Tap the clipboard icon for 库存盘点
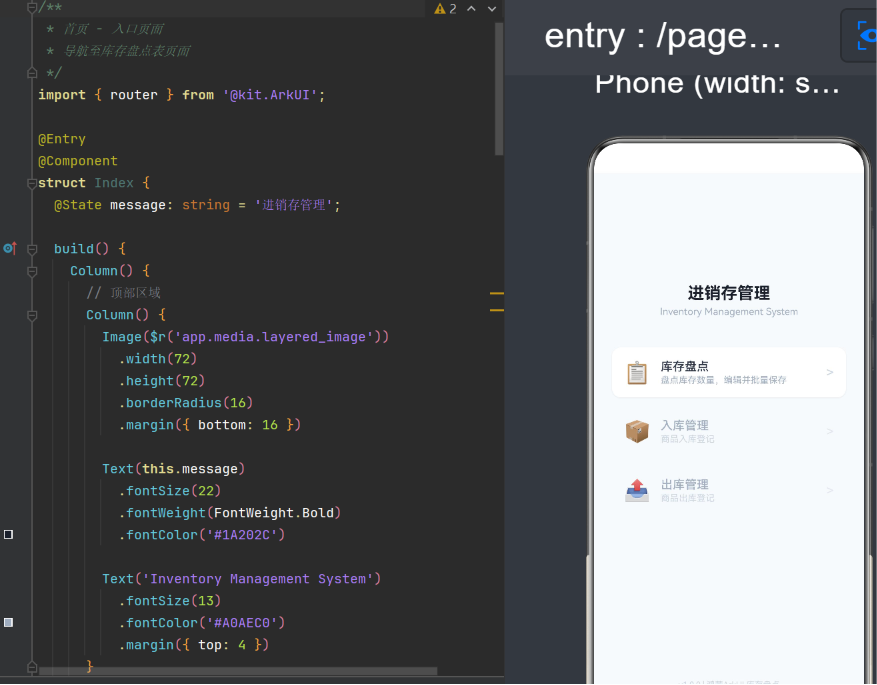The width and height of the screenshot is (877, 685). pyautogui.click(x=636, y=373)
